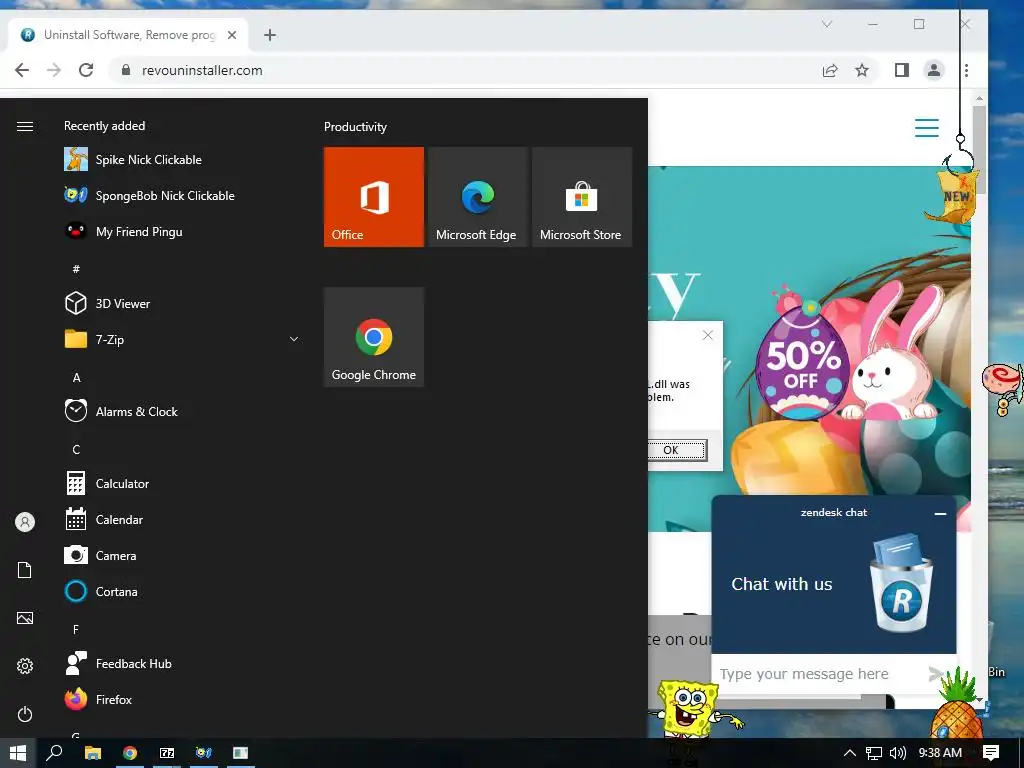
Task: Switch to SpongeBob taskbar app
Action: click(204, 753)
